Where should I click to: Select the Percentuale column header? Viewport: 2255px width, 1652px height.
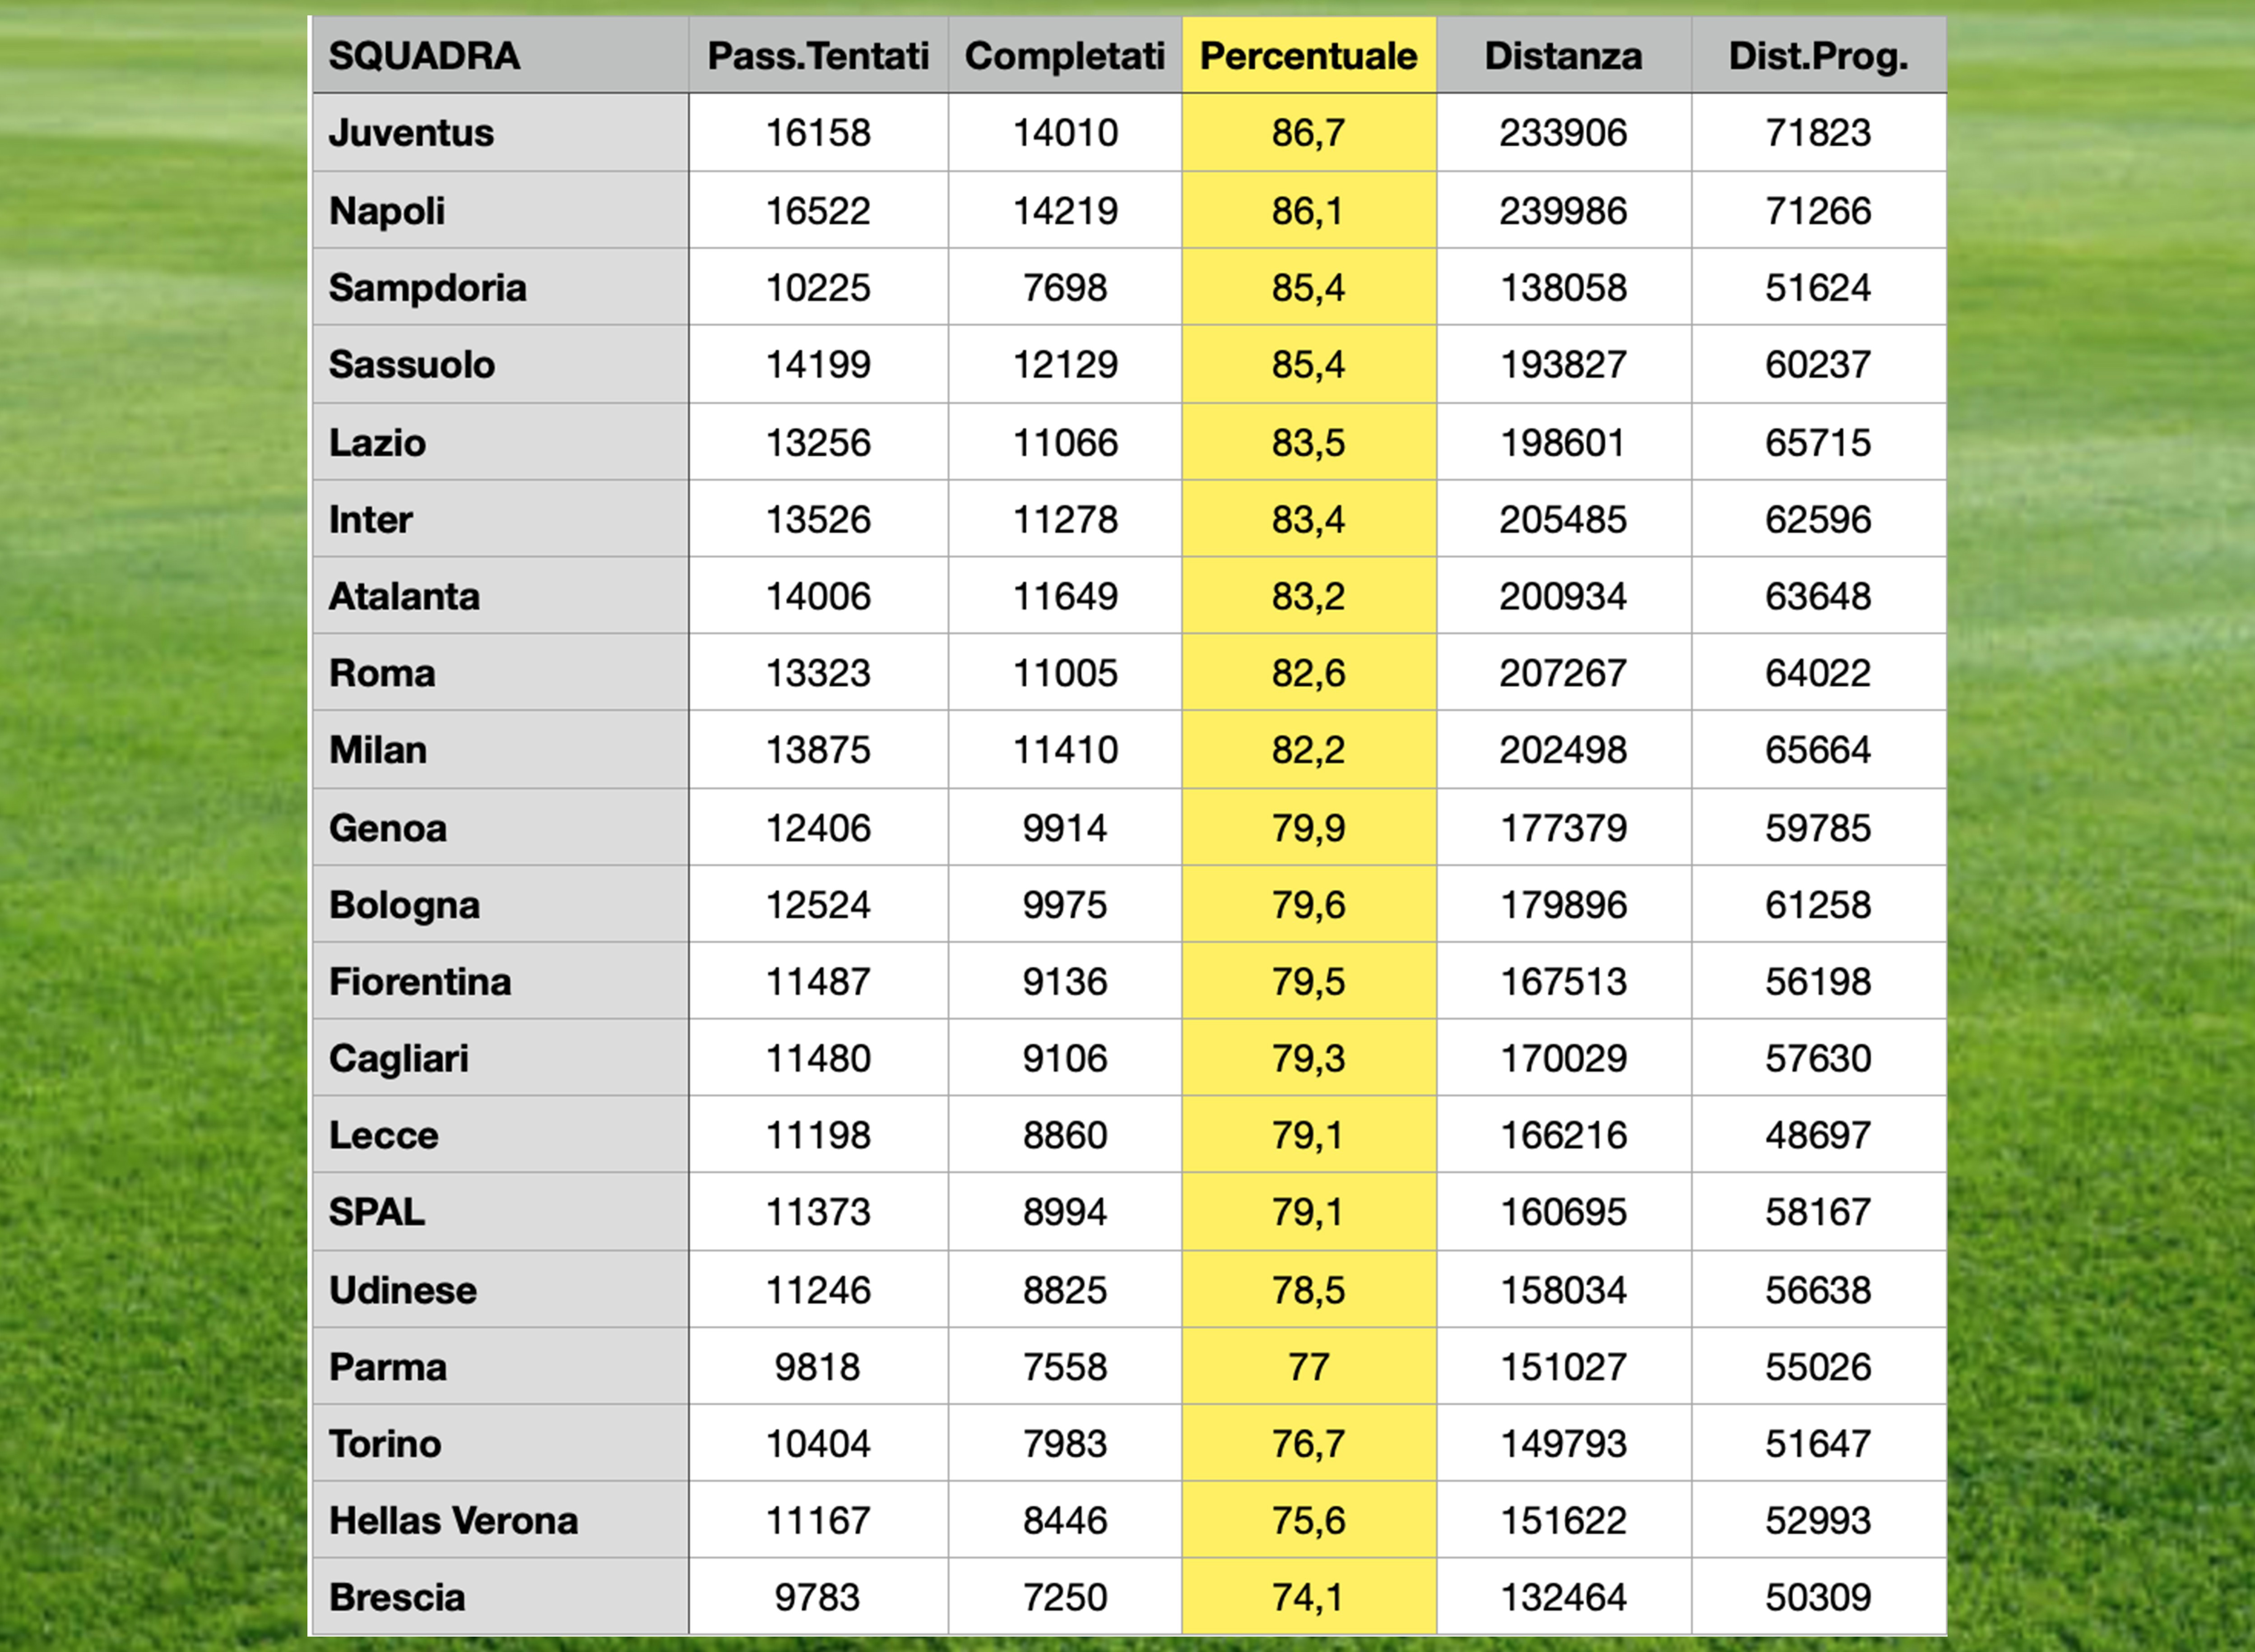pos(1309,55)
